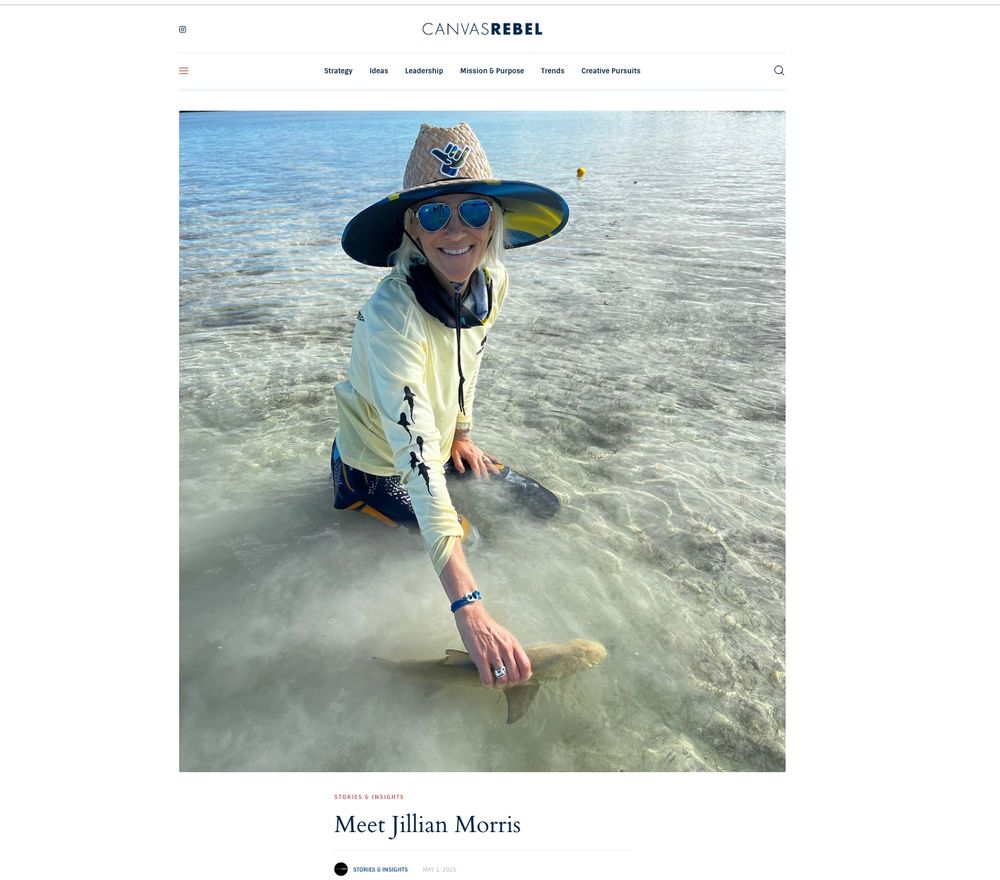Viewport: 1000px width, 880px height.
Task: Click the May 1, 2025 post date
Action: pyautogui.click(x=439, y=870)
